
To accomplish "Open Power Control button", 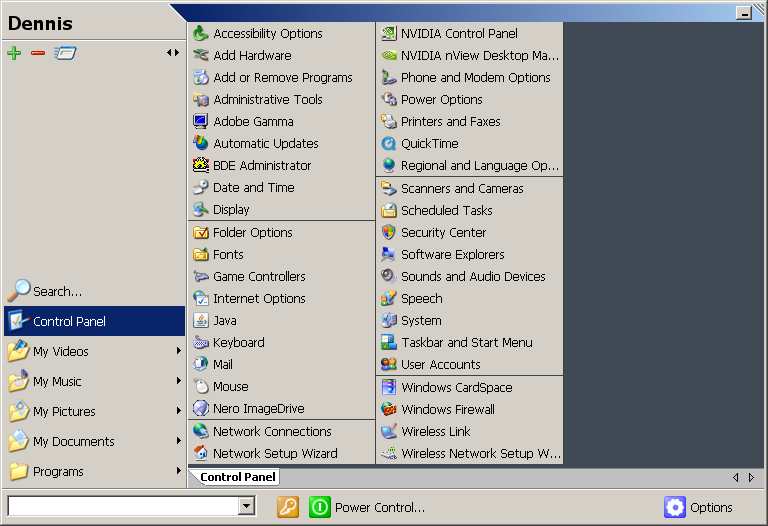I will 367,507.
